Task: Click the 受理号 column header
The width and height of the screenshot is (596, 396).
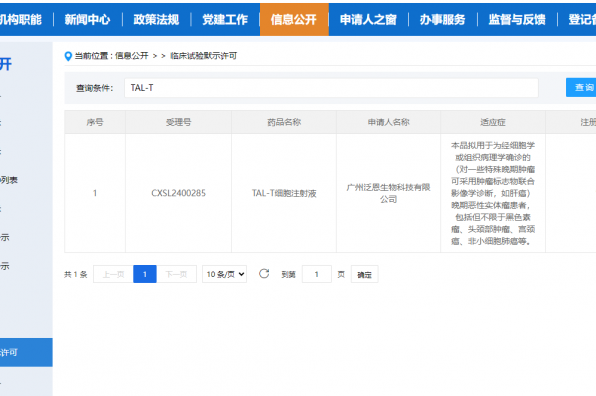Action: [178, 122]
